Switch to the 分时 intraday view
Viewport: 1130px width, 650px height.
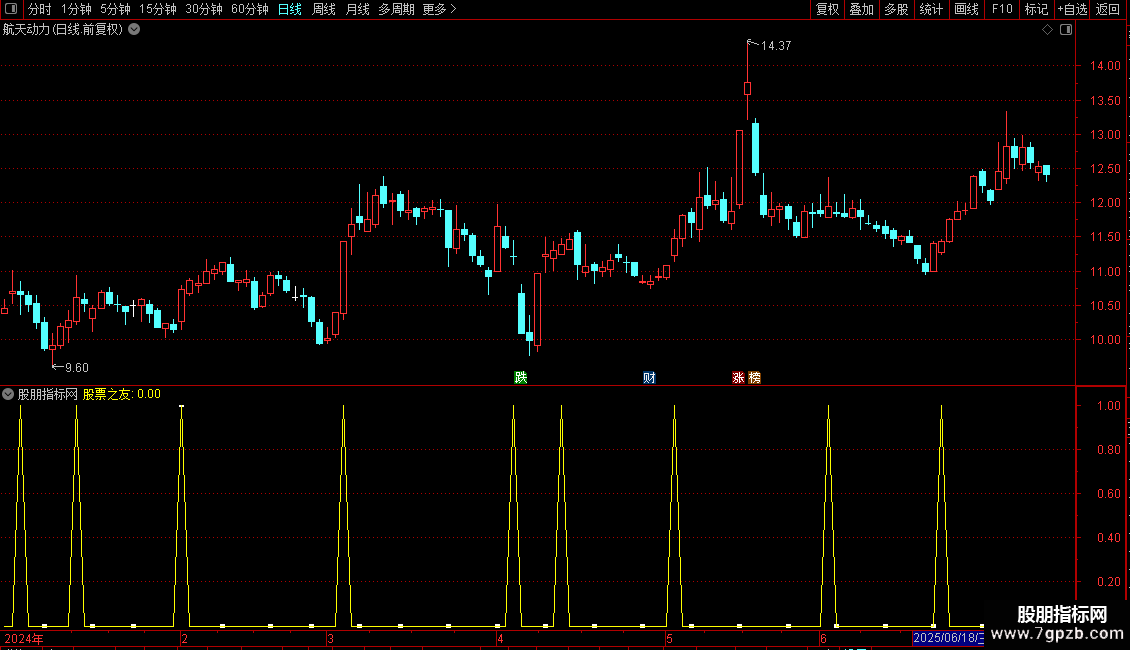click(x=40, y=9)
